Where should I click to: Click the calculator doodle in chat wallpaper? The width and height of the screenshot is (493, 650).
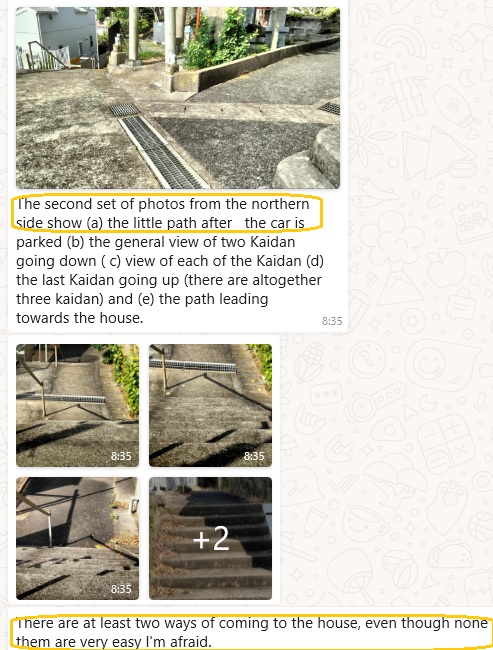pyautogui.click(x=446, y=446)
